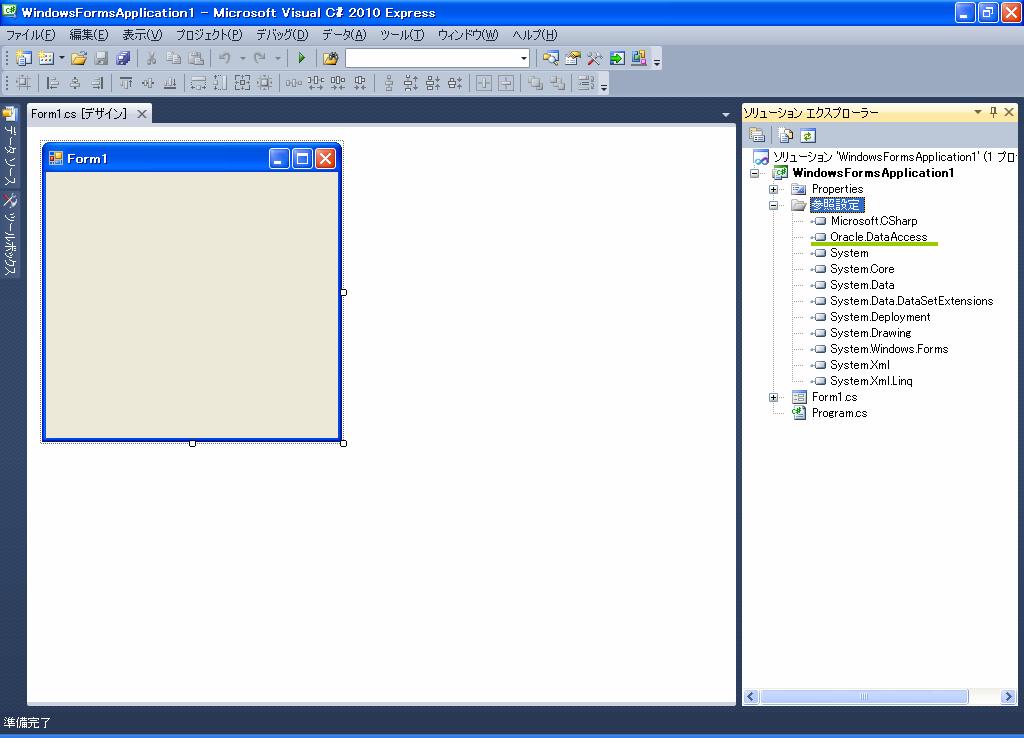Expand the Properties tree node
1024x738 pixels.
click(773, 189)
